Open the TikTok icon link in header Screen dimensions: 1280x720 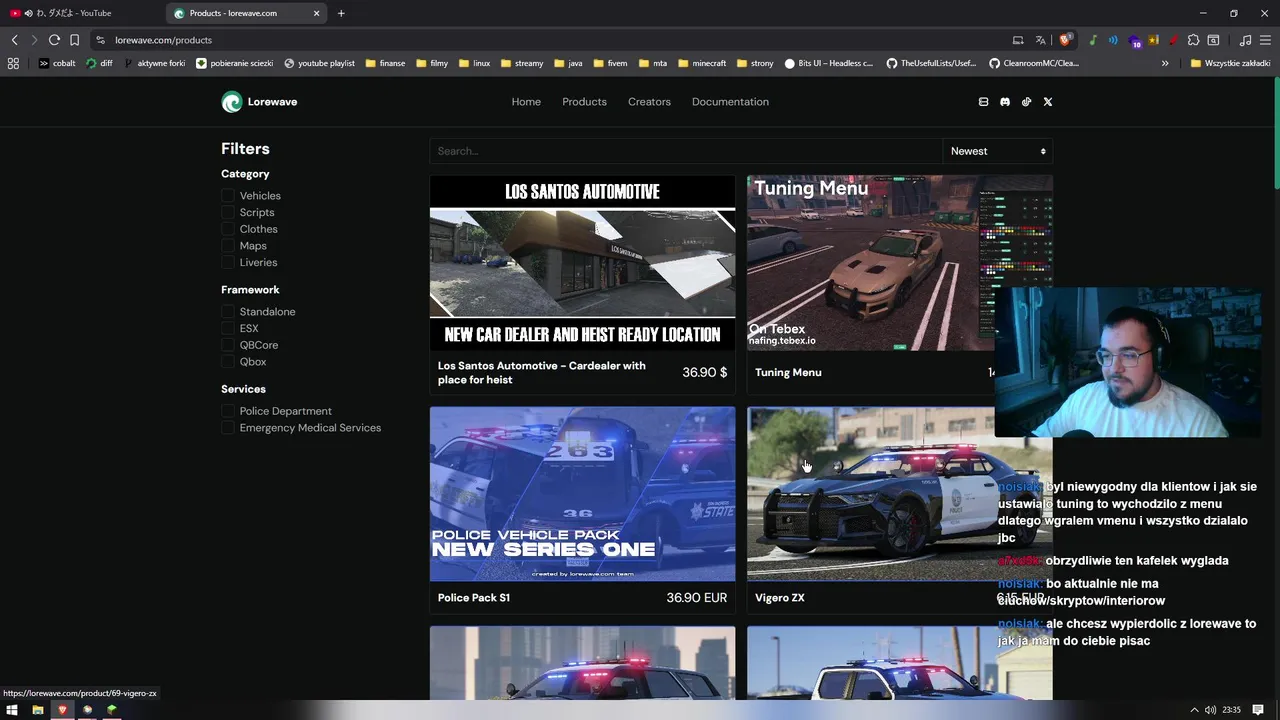(x=1026, y=102)
